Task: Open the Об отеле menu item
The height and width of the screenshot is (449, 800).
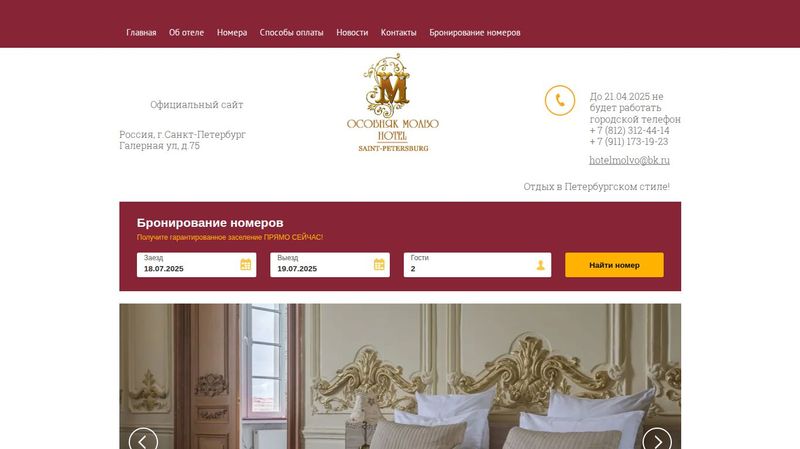Action: pos(186,33)
